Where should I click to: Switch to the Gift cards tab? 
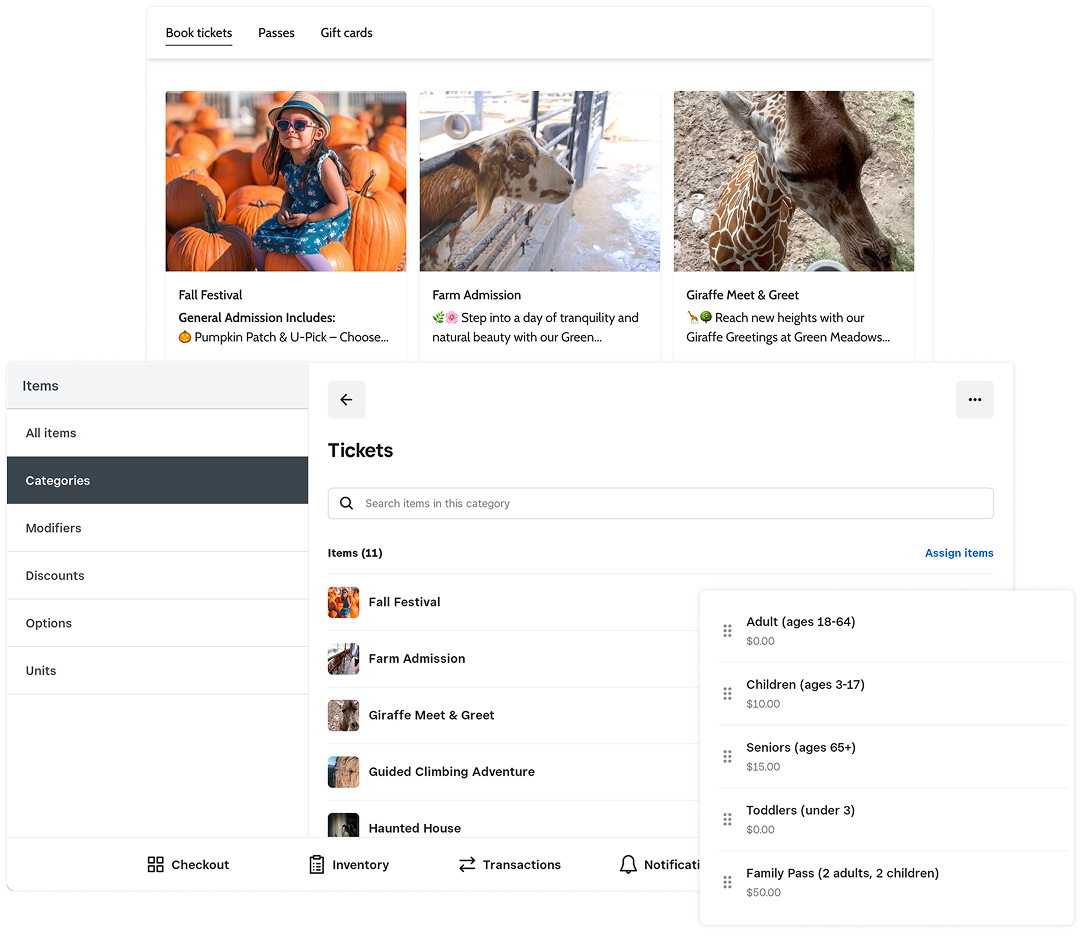click(346, 32)
